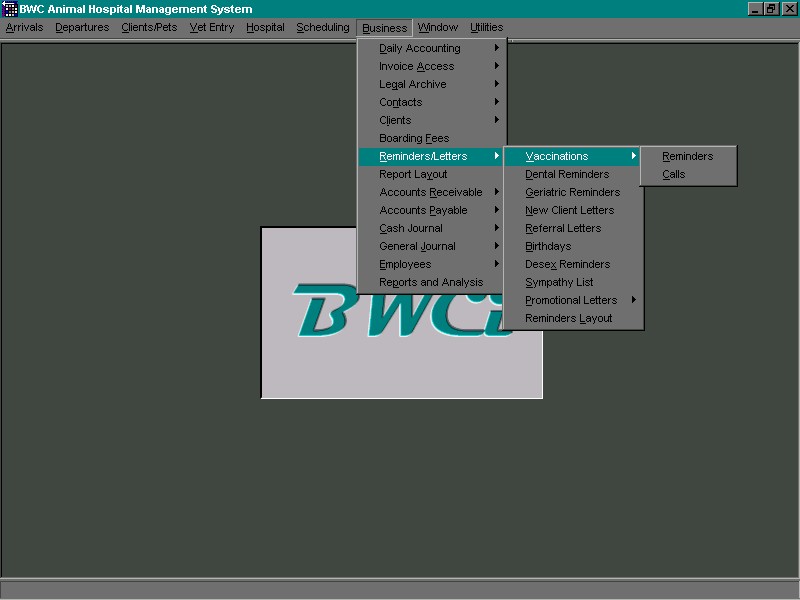This screenshot has width=800, height=600.
Task: Select Calls under Vaccinations
Action: tap(688, 174)
